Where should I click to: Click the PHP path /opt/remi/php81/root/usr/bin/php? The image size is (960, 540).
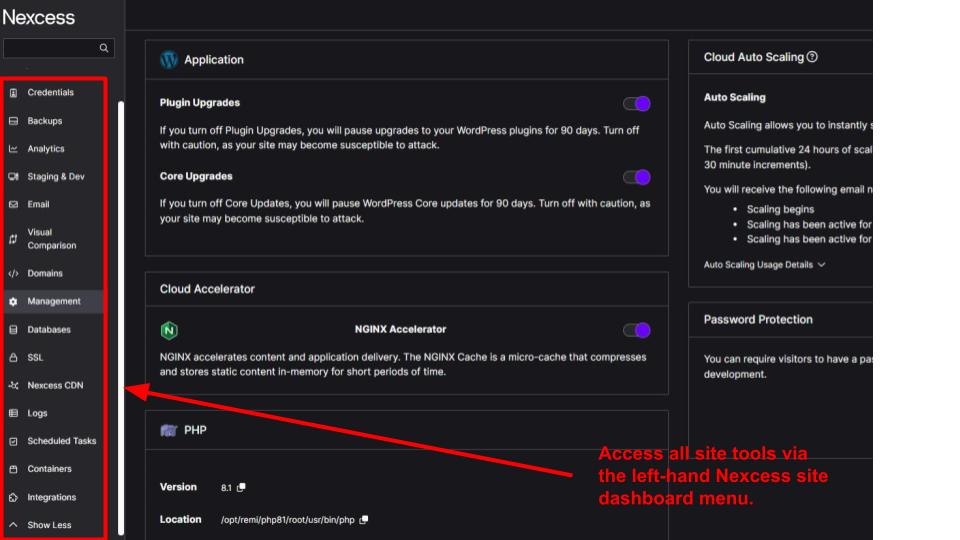[288, 520]
